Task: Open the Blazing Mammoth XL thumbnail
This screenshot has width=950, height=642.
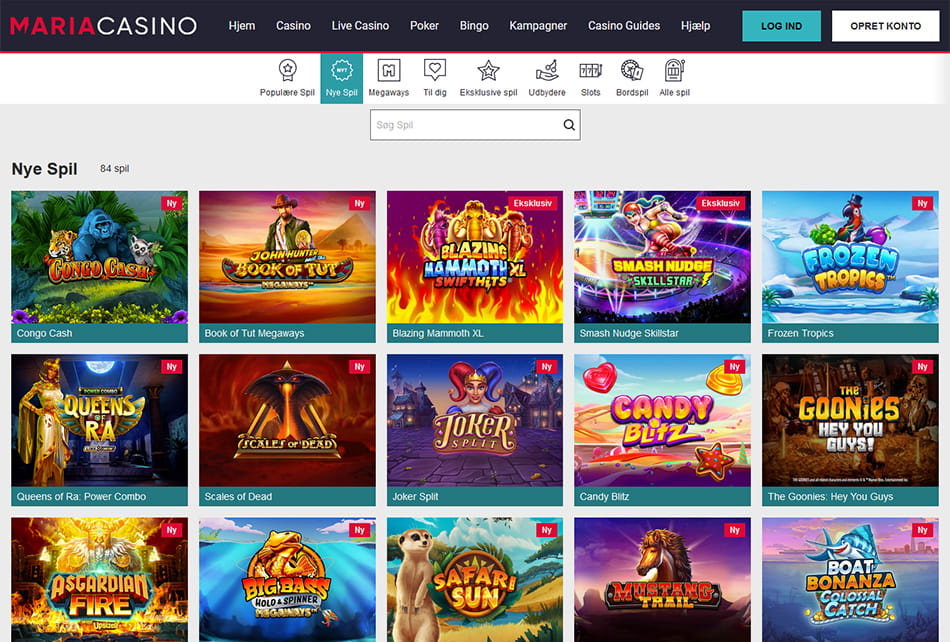Action: click(x=475, y=257)
